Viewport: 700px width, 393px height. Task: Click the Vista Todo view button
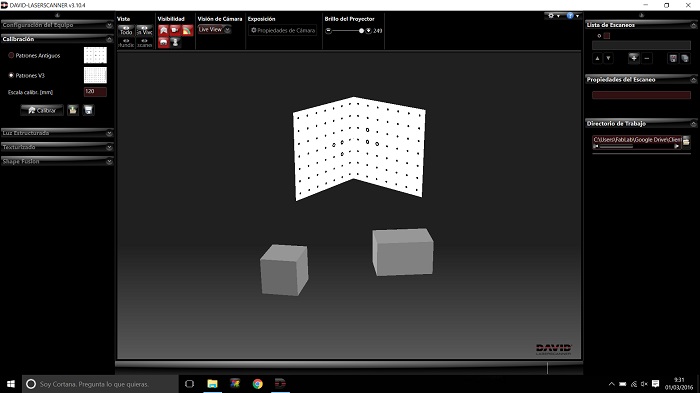click(126, 30)
